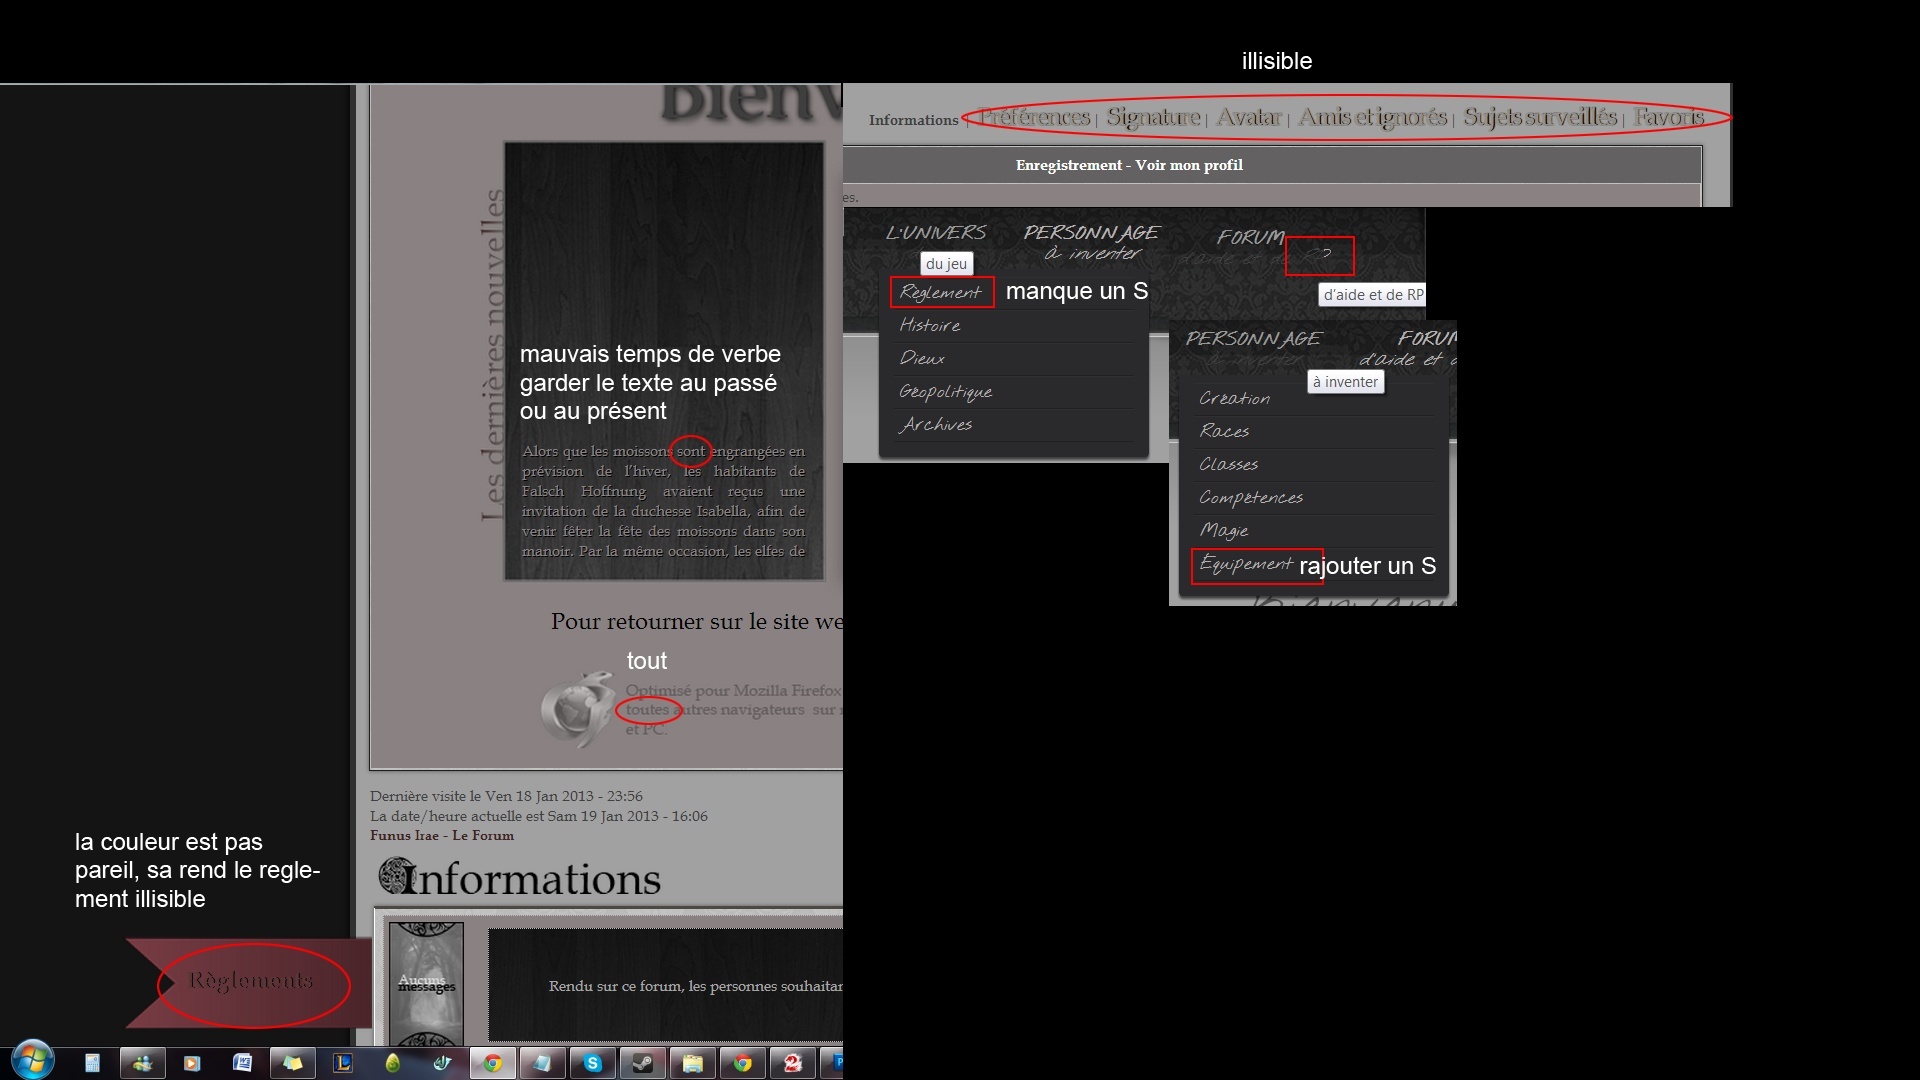Click the Firefox globe logo image
1920x1080 pixels.
[x=578, y=709]
